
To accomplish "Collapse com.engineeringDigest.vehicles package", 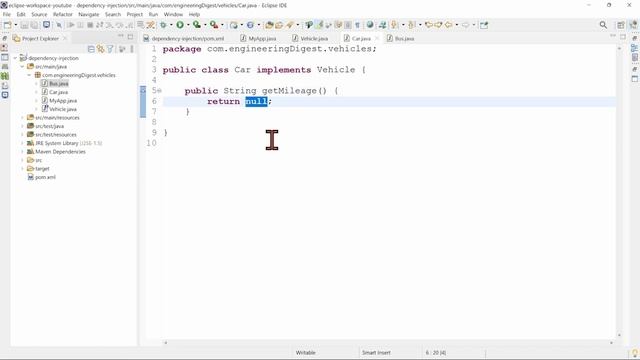I will (29, 75).
